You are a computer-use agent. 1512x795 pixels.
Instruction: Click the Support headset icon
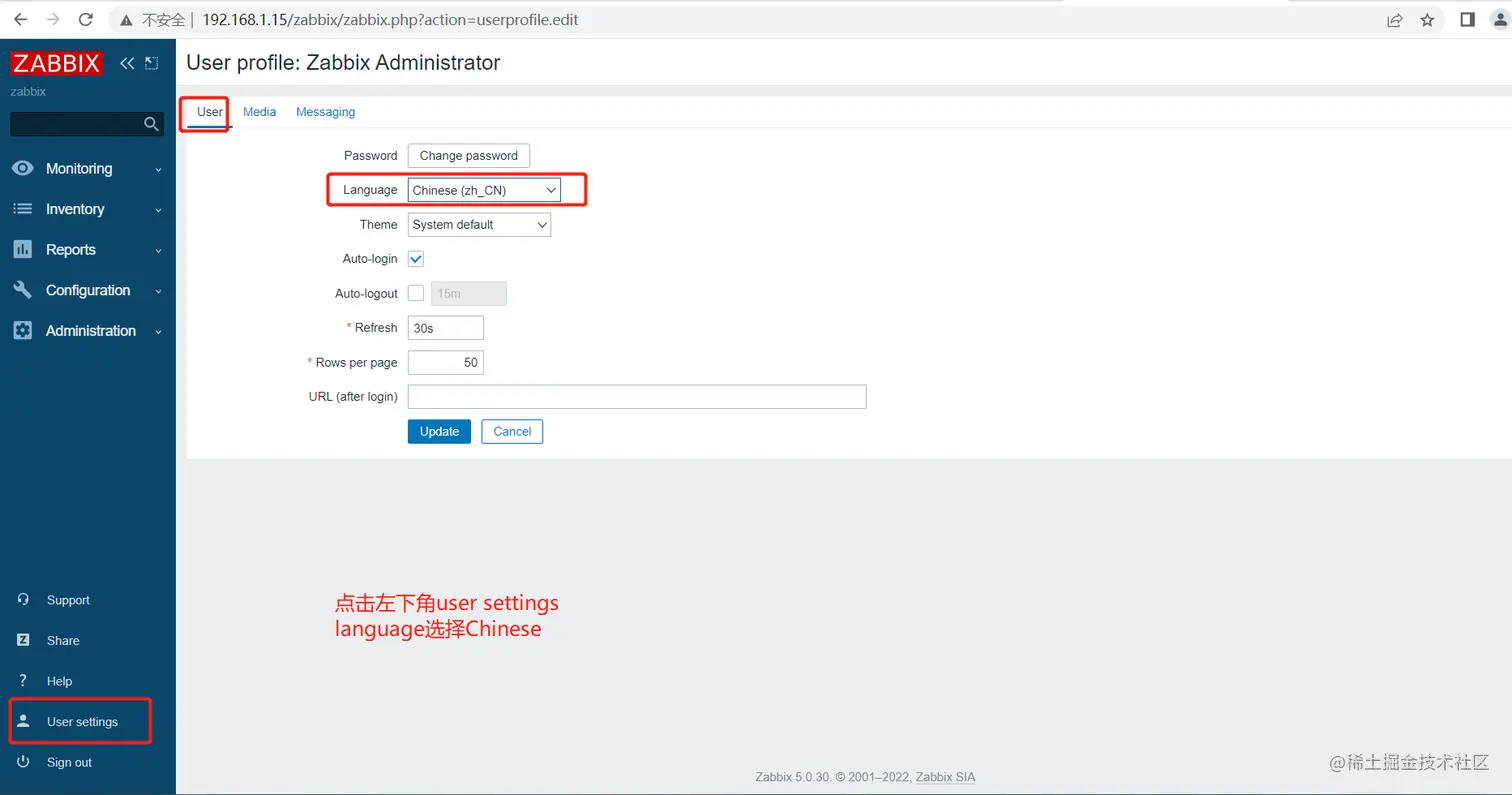click(x=23, y=599)
